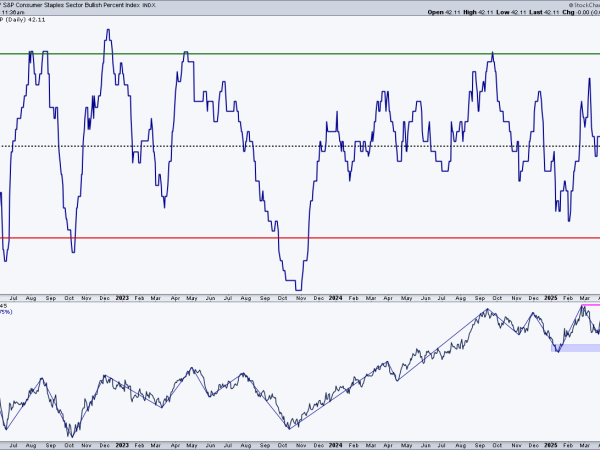Click the Open 42.11 value in header
This screenshot has height=450, width=600.
(x=444, y=12)
